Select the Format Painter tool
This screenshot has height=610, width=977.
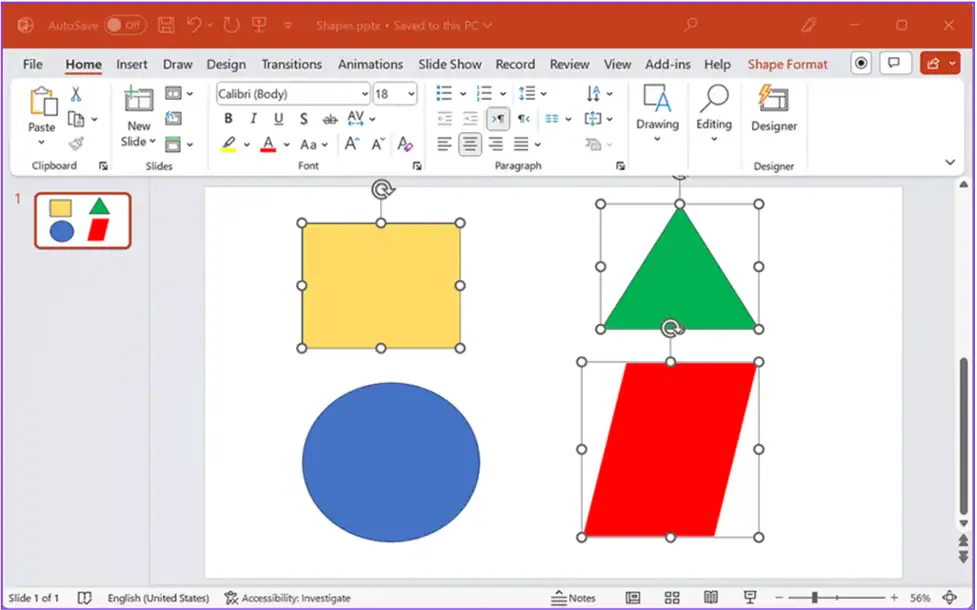point(76,144)
